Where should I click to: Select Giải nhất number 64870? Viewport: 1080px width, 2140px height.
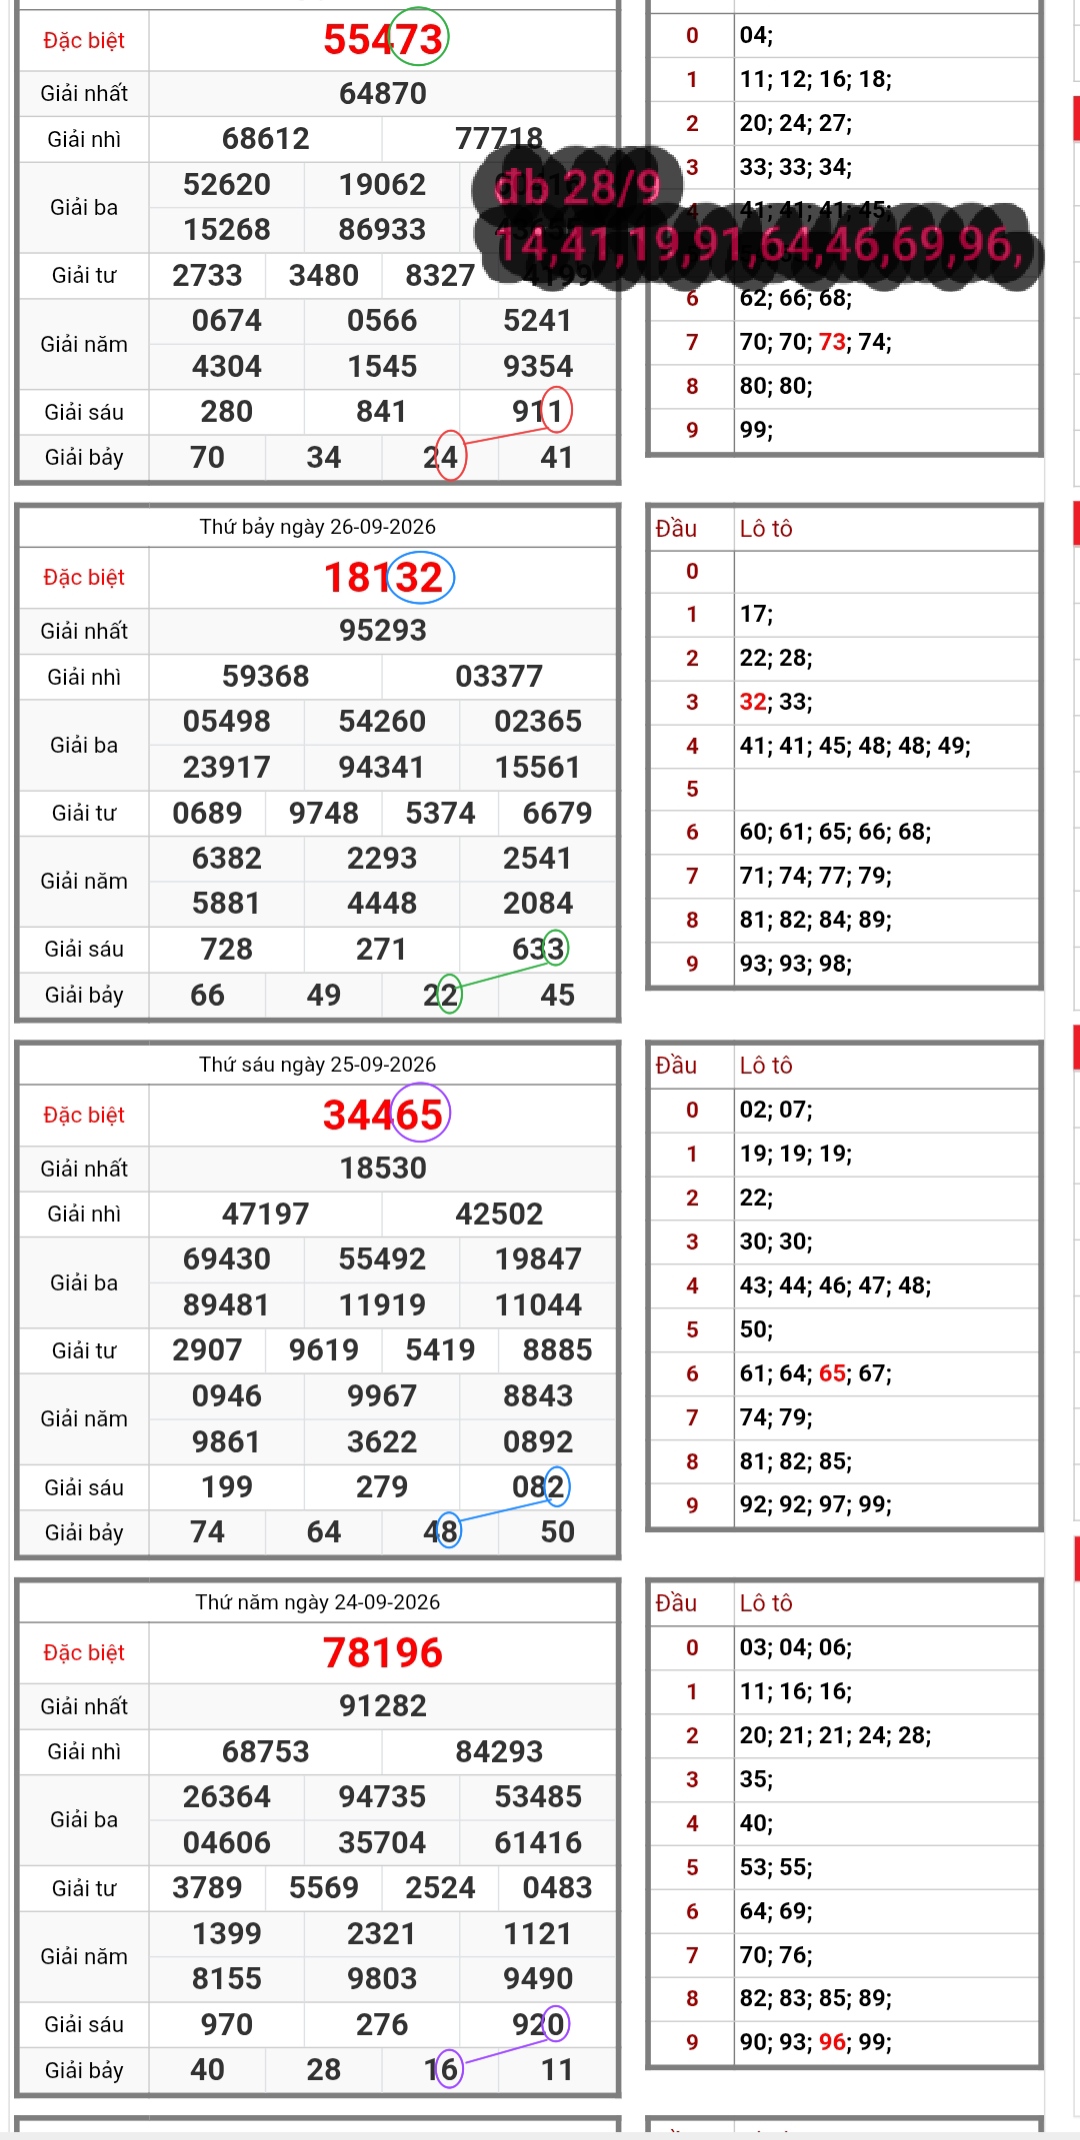[x=383, y=93]
